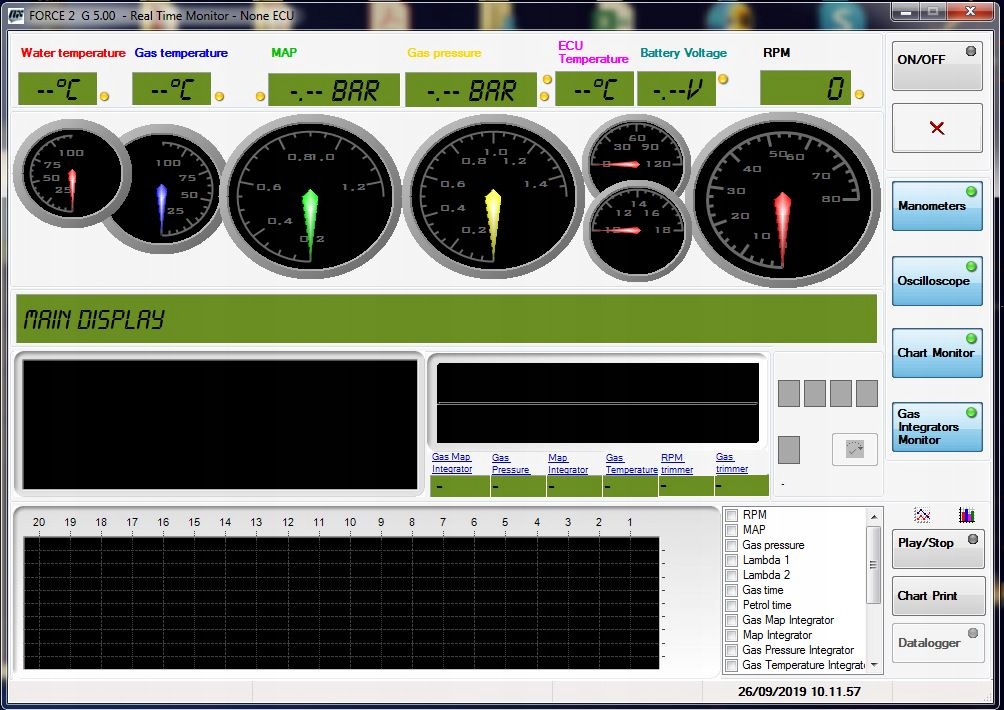Click the checkmark dropdown icon button
The height and width of the screenshot is (710, 1004).
click(854, 450)
